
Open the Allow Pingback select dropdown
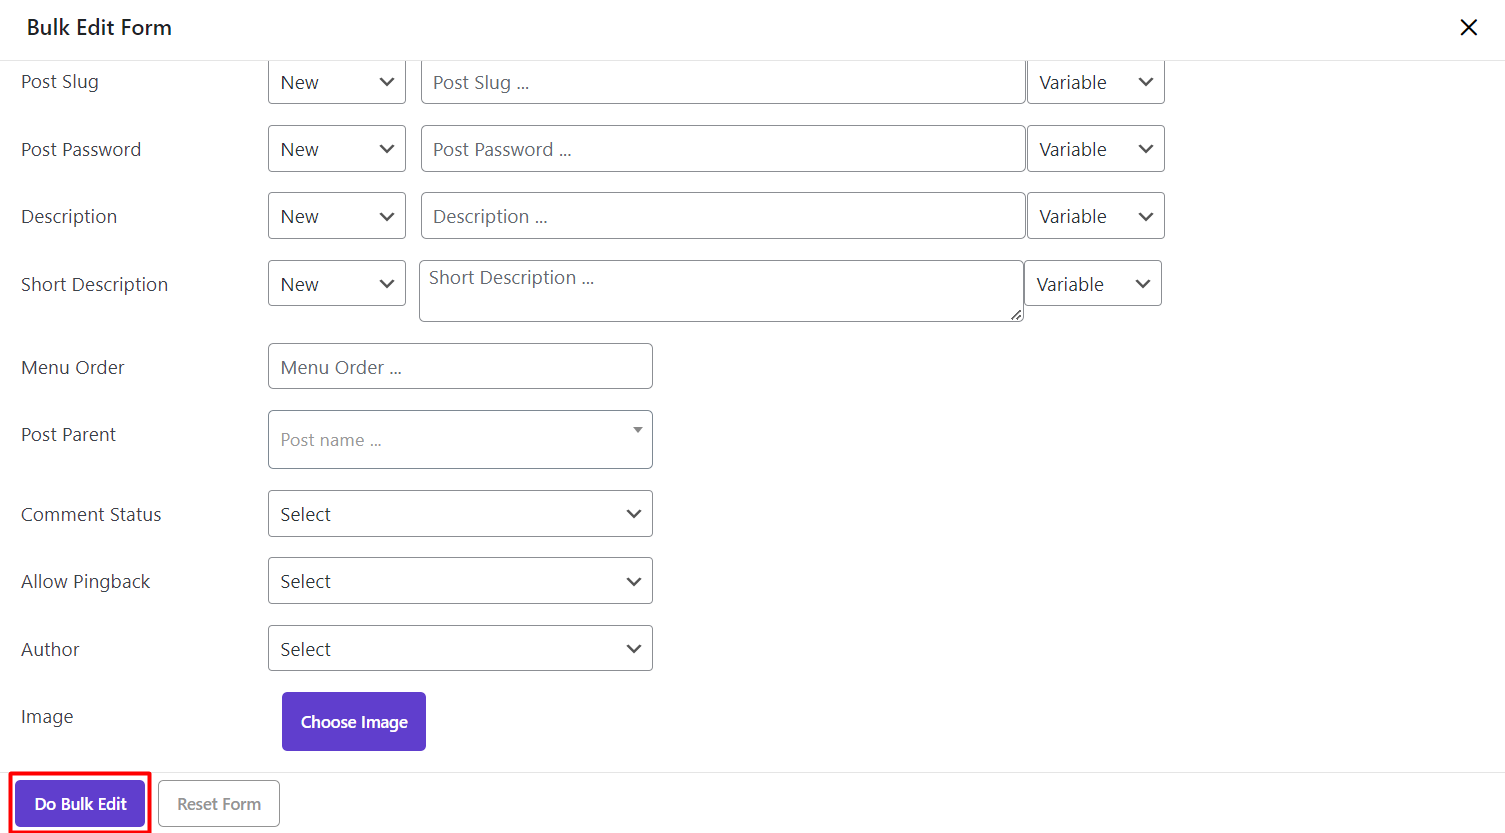pyautogui.click(x=460, y=581)
